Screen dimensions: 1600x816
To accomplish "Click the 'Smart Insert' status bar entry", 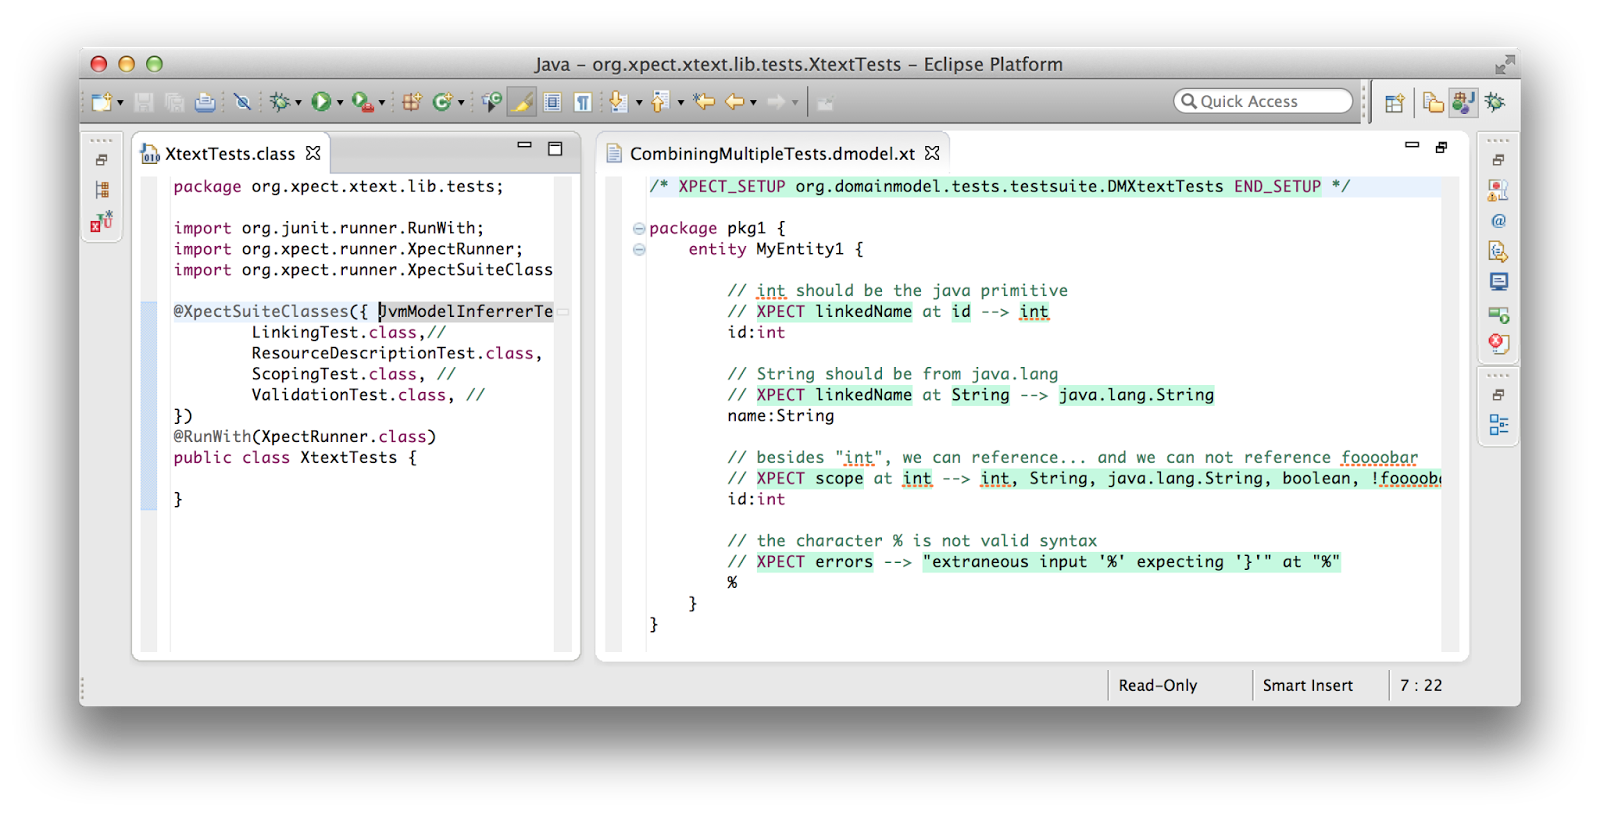I will click(x=1307, y=685).
